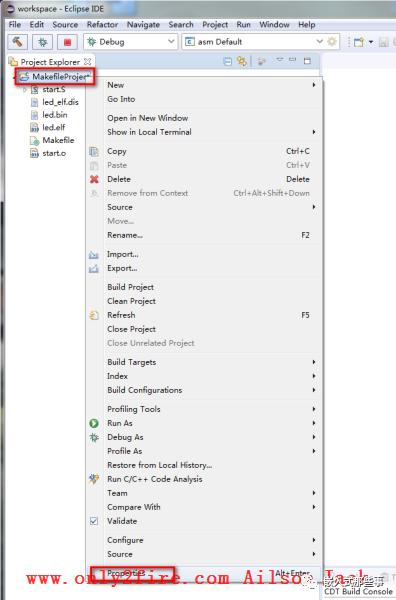396x600 pixels.
Task: Click the red Stop toolbar button
Action: click(x=67, y=42)
